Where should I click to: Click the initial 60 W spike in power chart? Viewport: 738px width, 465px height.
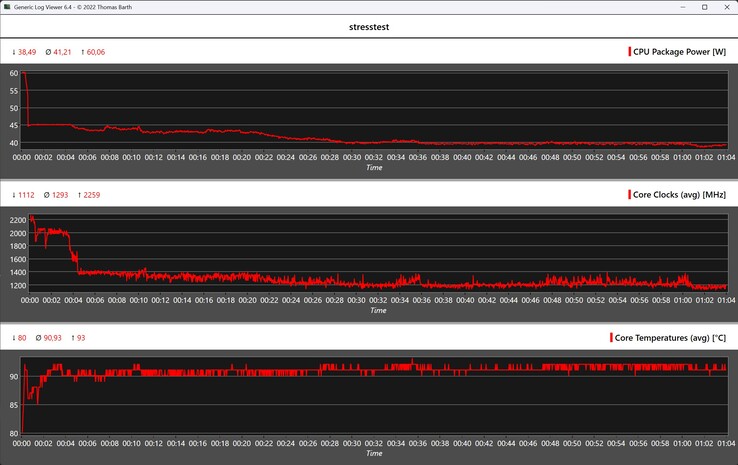pyautogui.click(x=24, y=74)
